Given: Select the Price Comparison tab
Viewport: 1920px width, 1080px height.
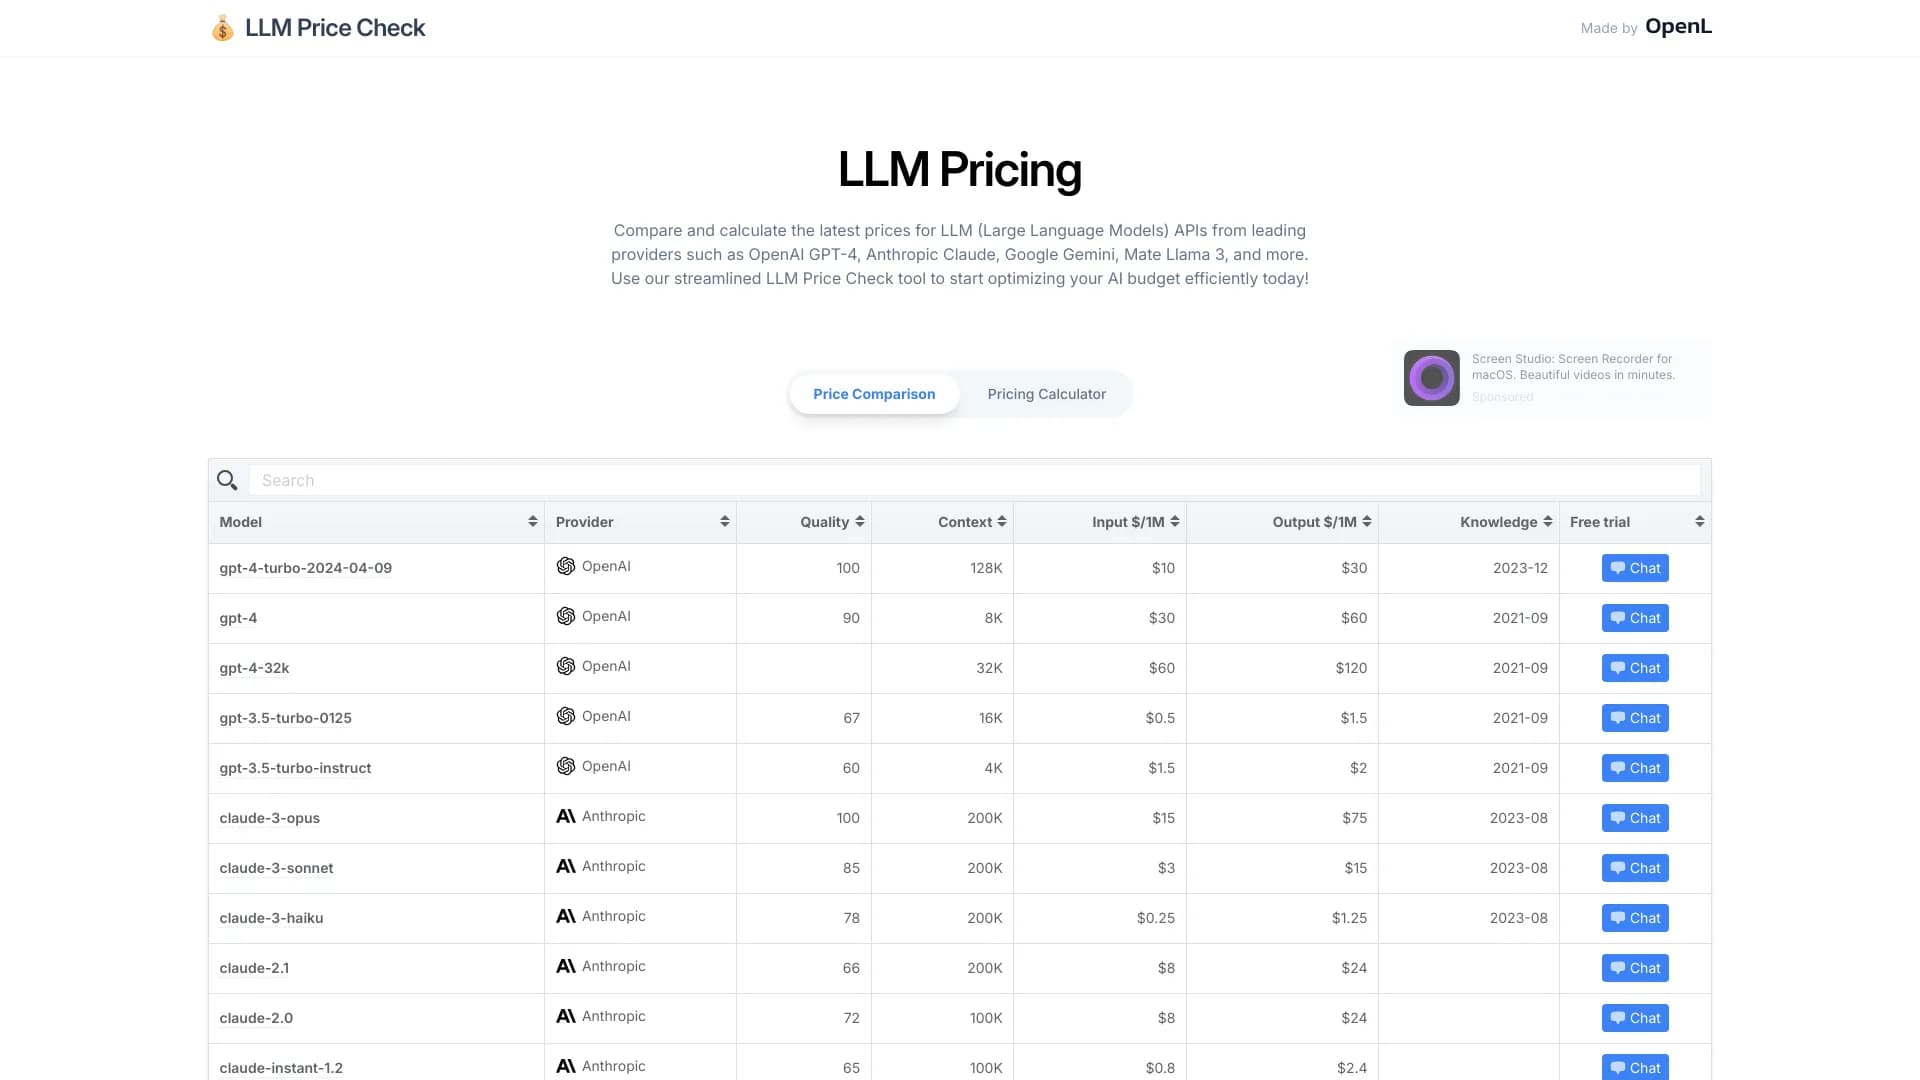Looking at the screenshot, I should (874, 393).
